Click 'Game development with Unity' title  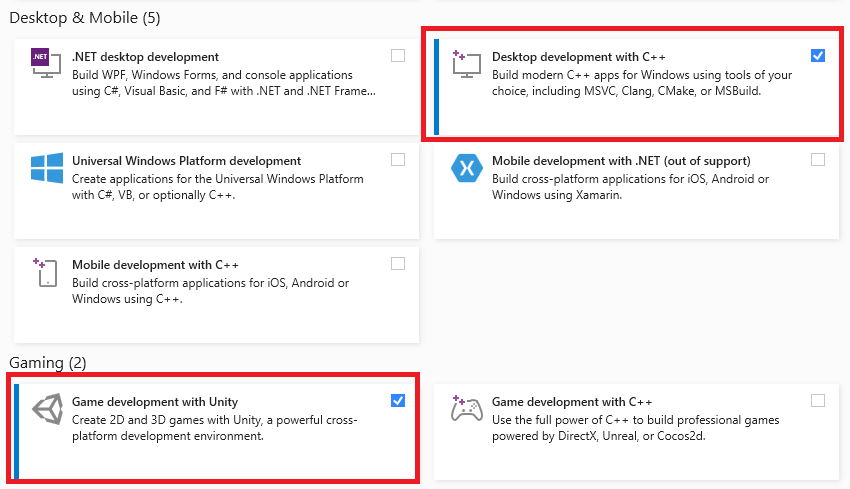click(155, 402)
